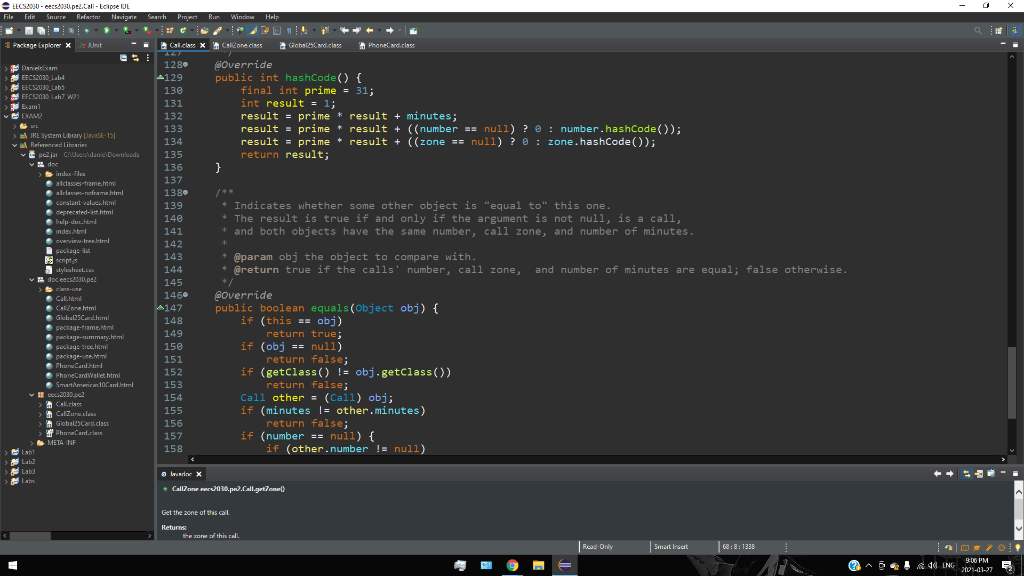Click the volume icon in system tray
Image resolution: width=1024 pixels, height=576 pixels.
(x=933, y=566)
